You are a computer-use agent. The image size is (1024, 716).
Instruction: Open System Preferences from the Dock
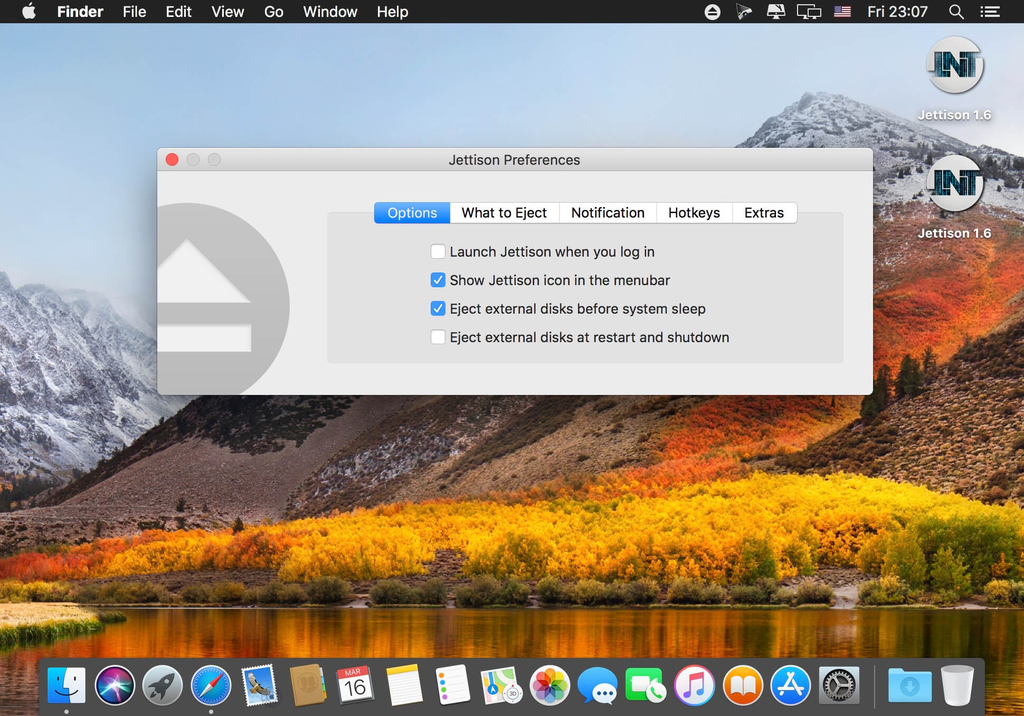[839, 685]
